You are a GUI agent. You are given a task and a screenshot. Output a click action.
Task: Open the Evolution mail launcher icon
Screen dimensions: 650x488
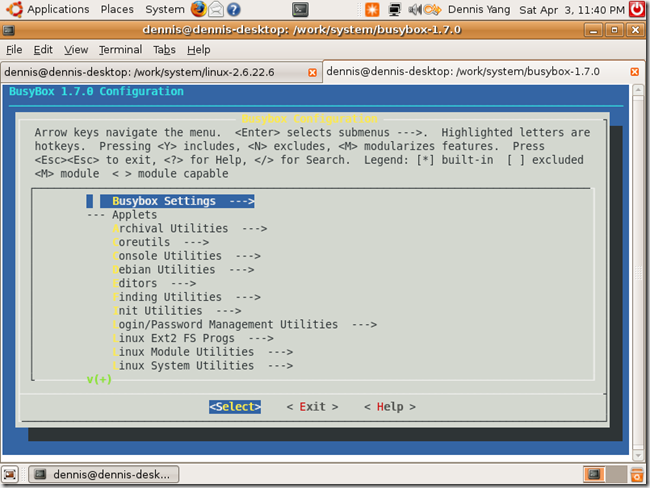pyautogui.click(x=216, y=9)
